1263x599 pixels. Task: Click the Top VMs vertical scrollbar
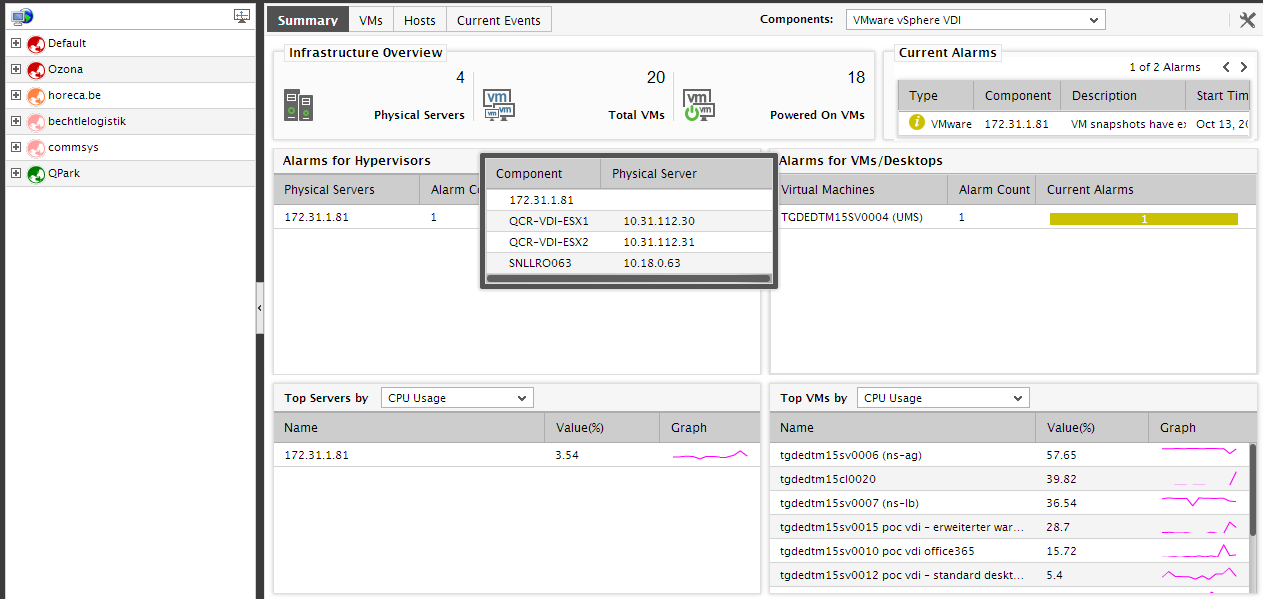(1253, 490)
